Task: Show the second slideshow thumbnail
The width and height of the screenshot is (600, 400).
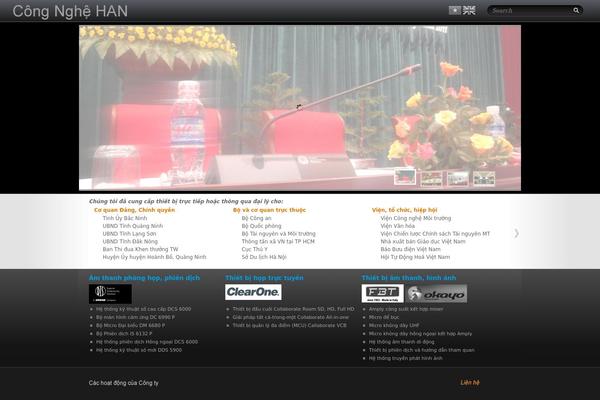Action: coord(431,179)
